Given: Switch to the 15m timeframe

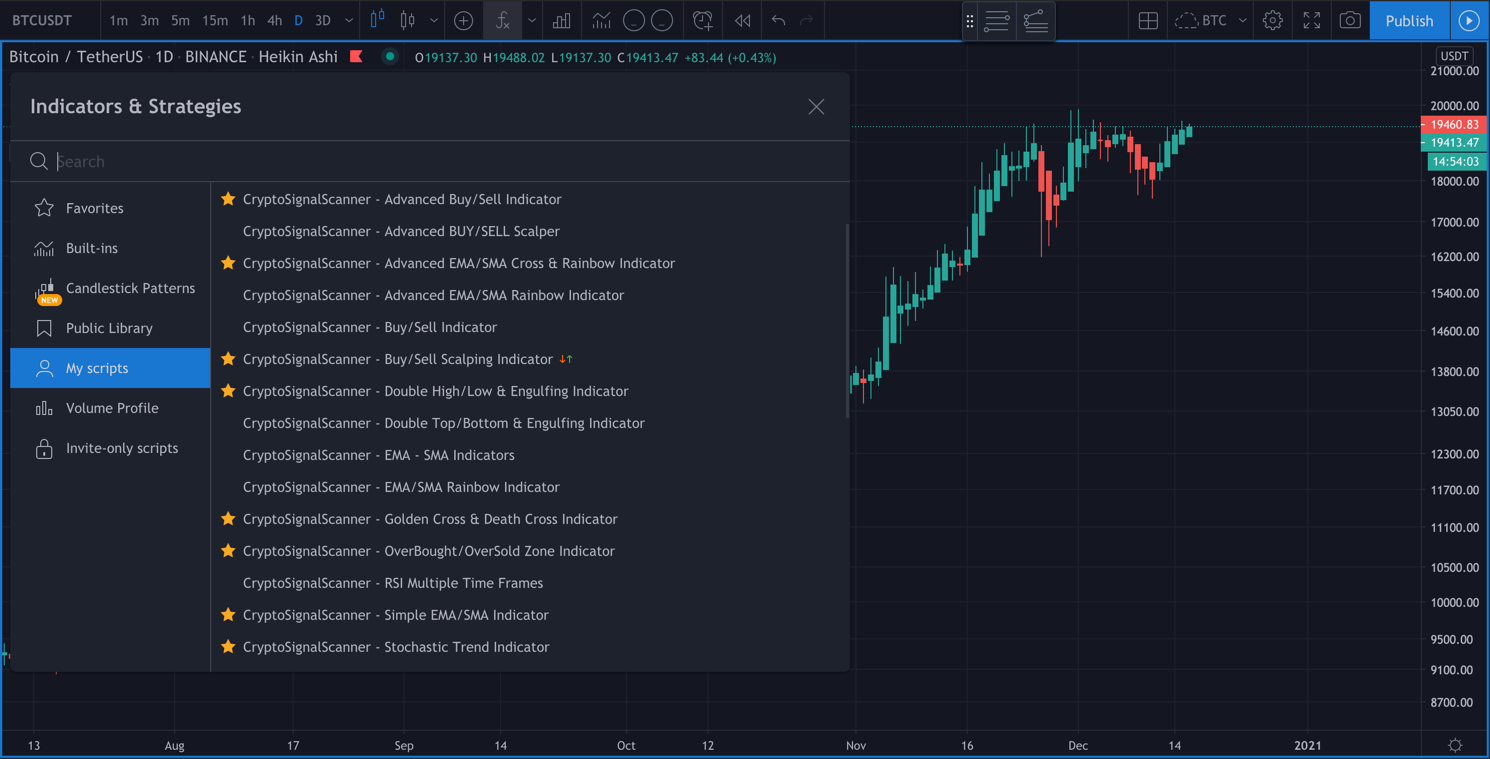Looking at the screenshot, I should coord(214,20).
